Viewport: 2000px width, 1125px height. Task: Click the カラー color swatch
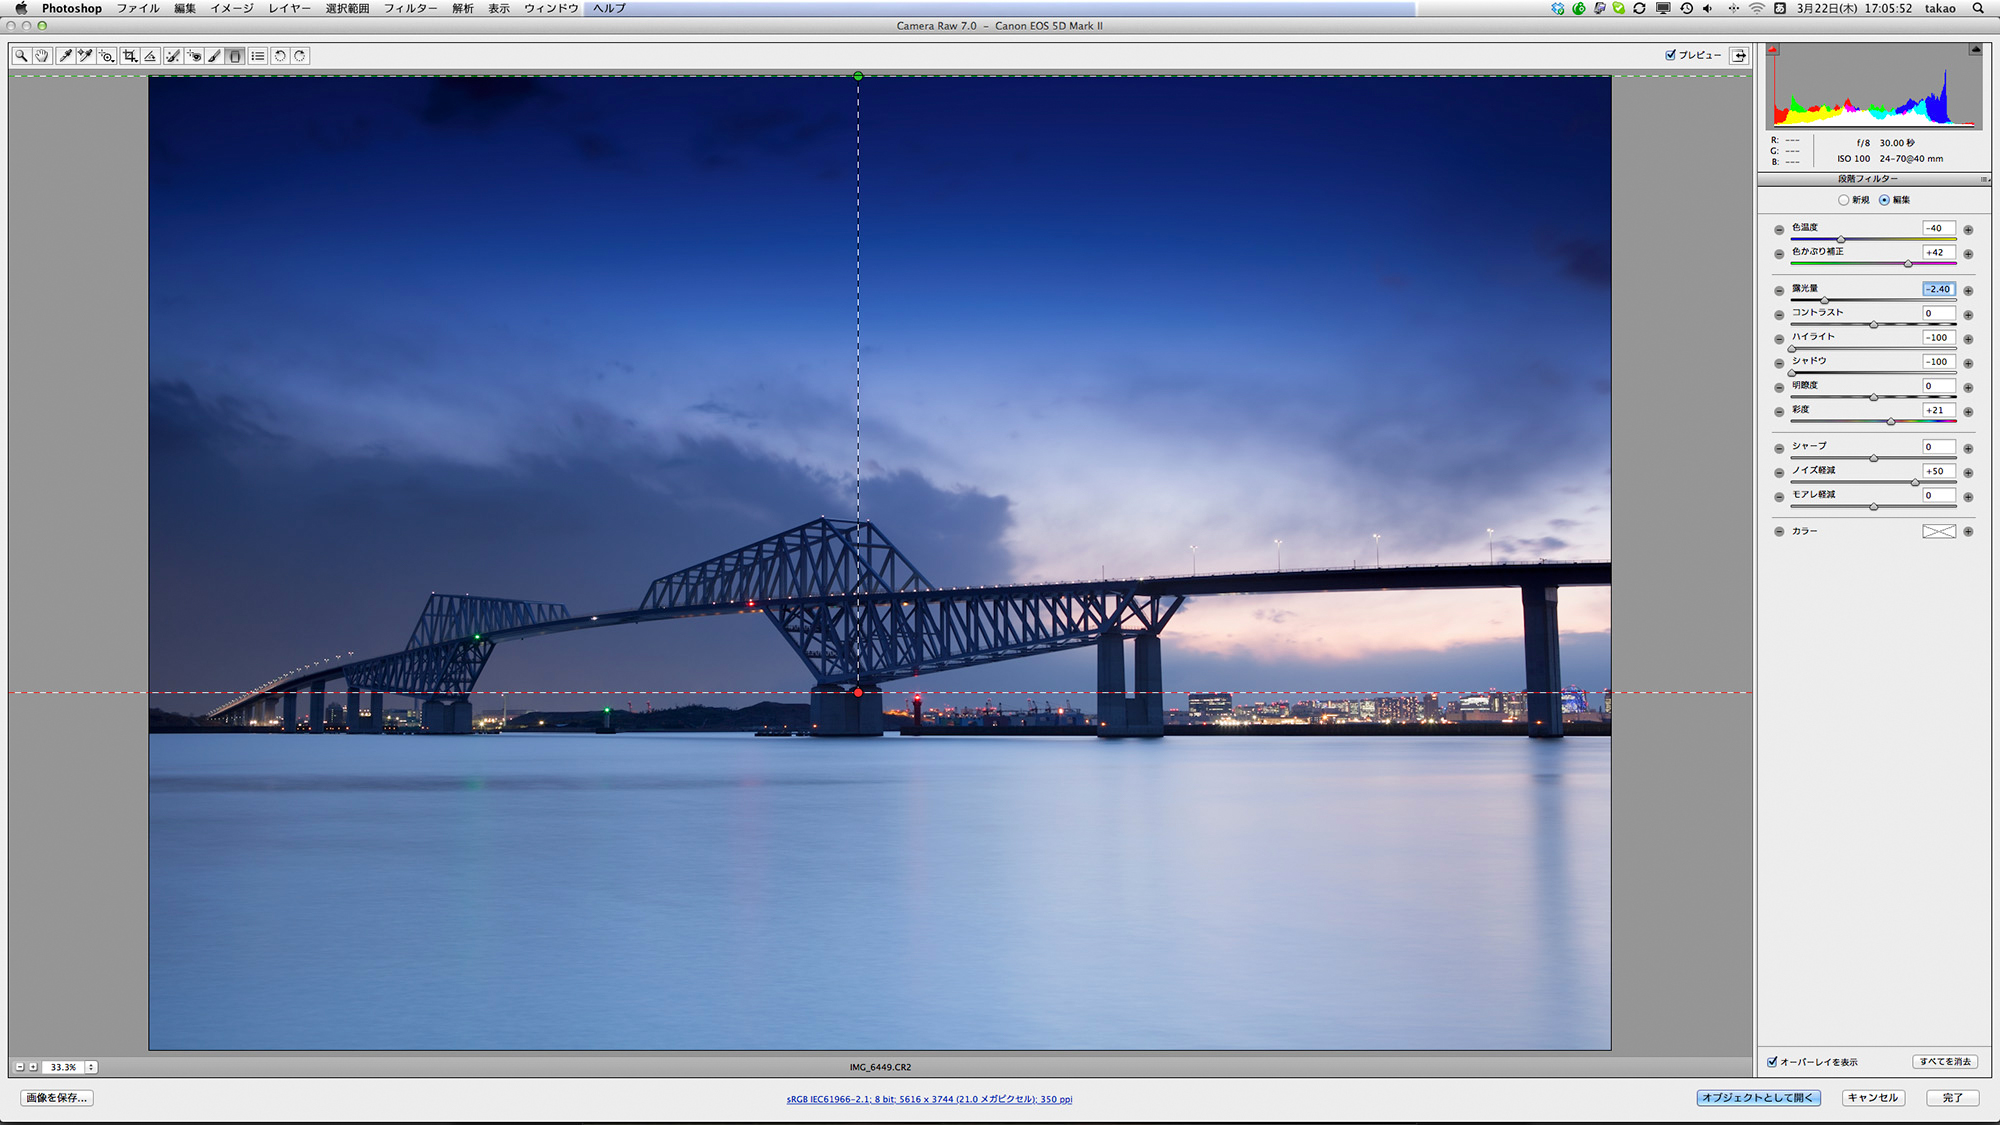[1938, 531]
